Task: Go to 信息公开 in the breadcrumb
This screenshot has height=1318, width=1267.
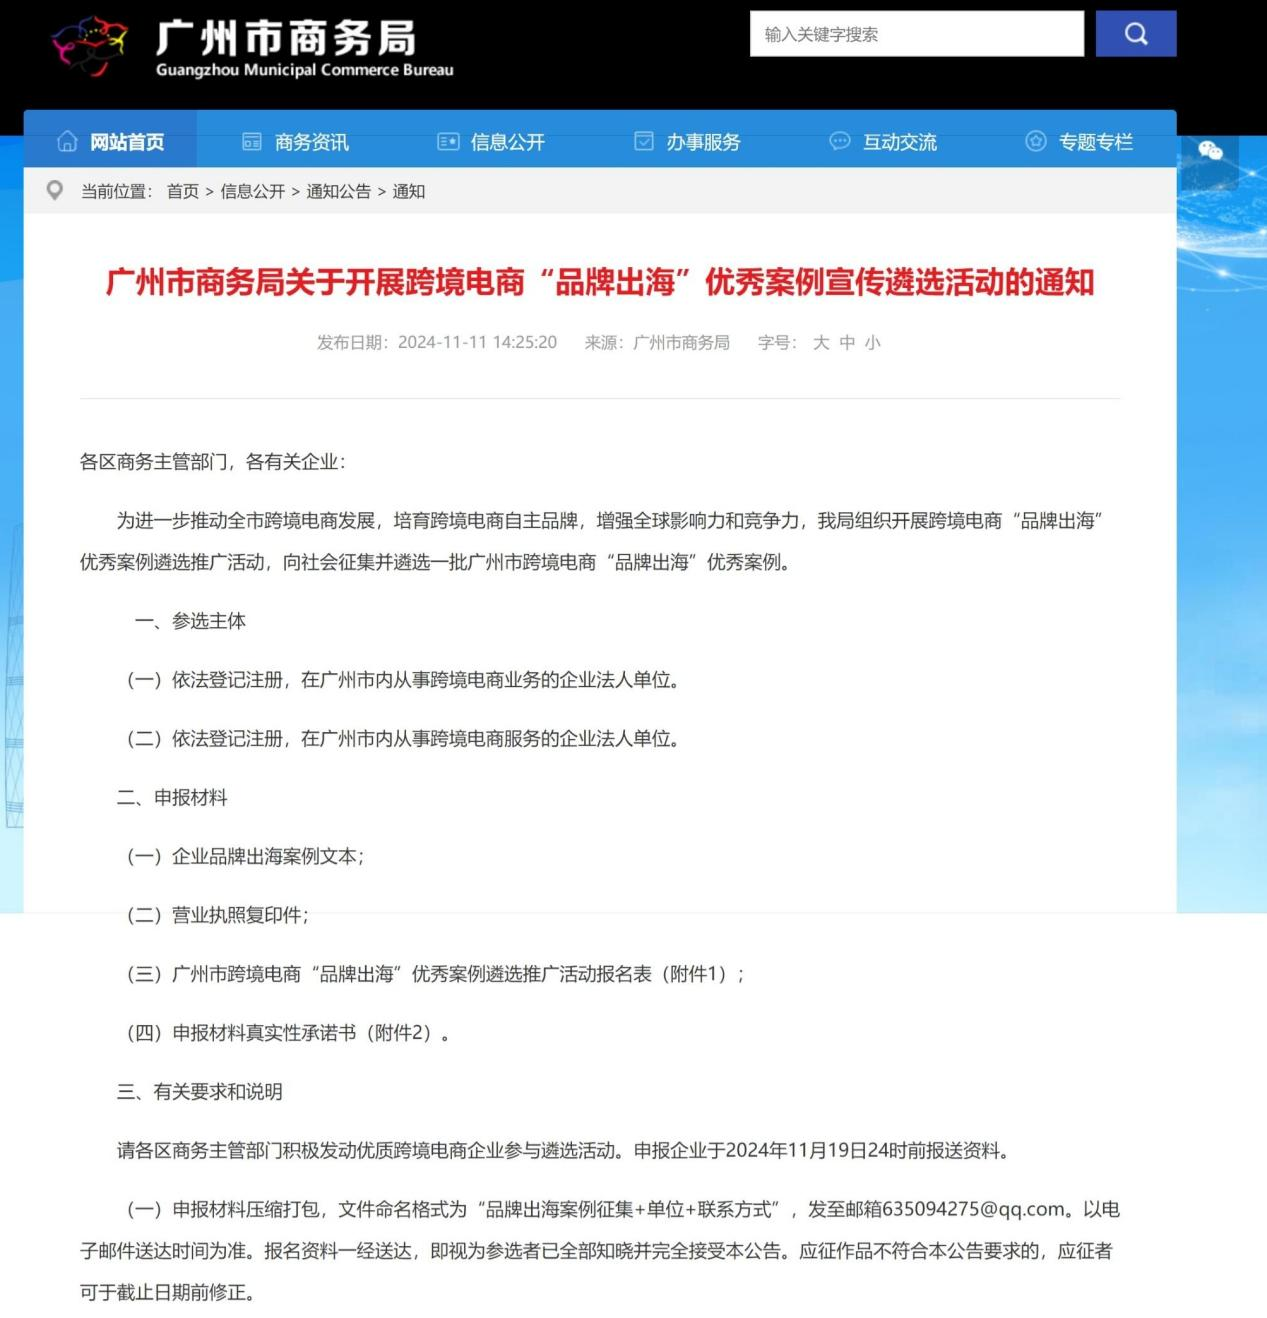Action: (x=253, y=191)
